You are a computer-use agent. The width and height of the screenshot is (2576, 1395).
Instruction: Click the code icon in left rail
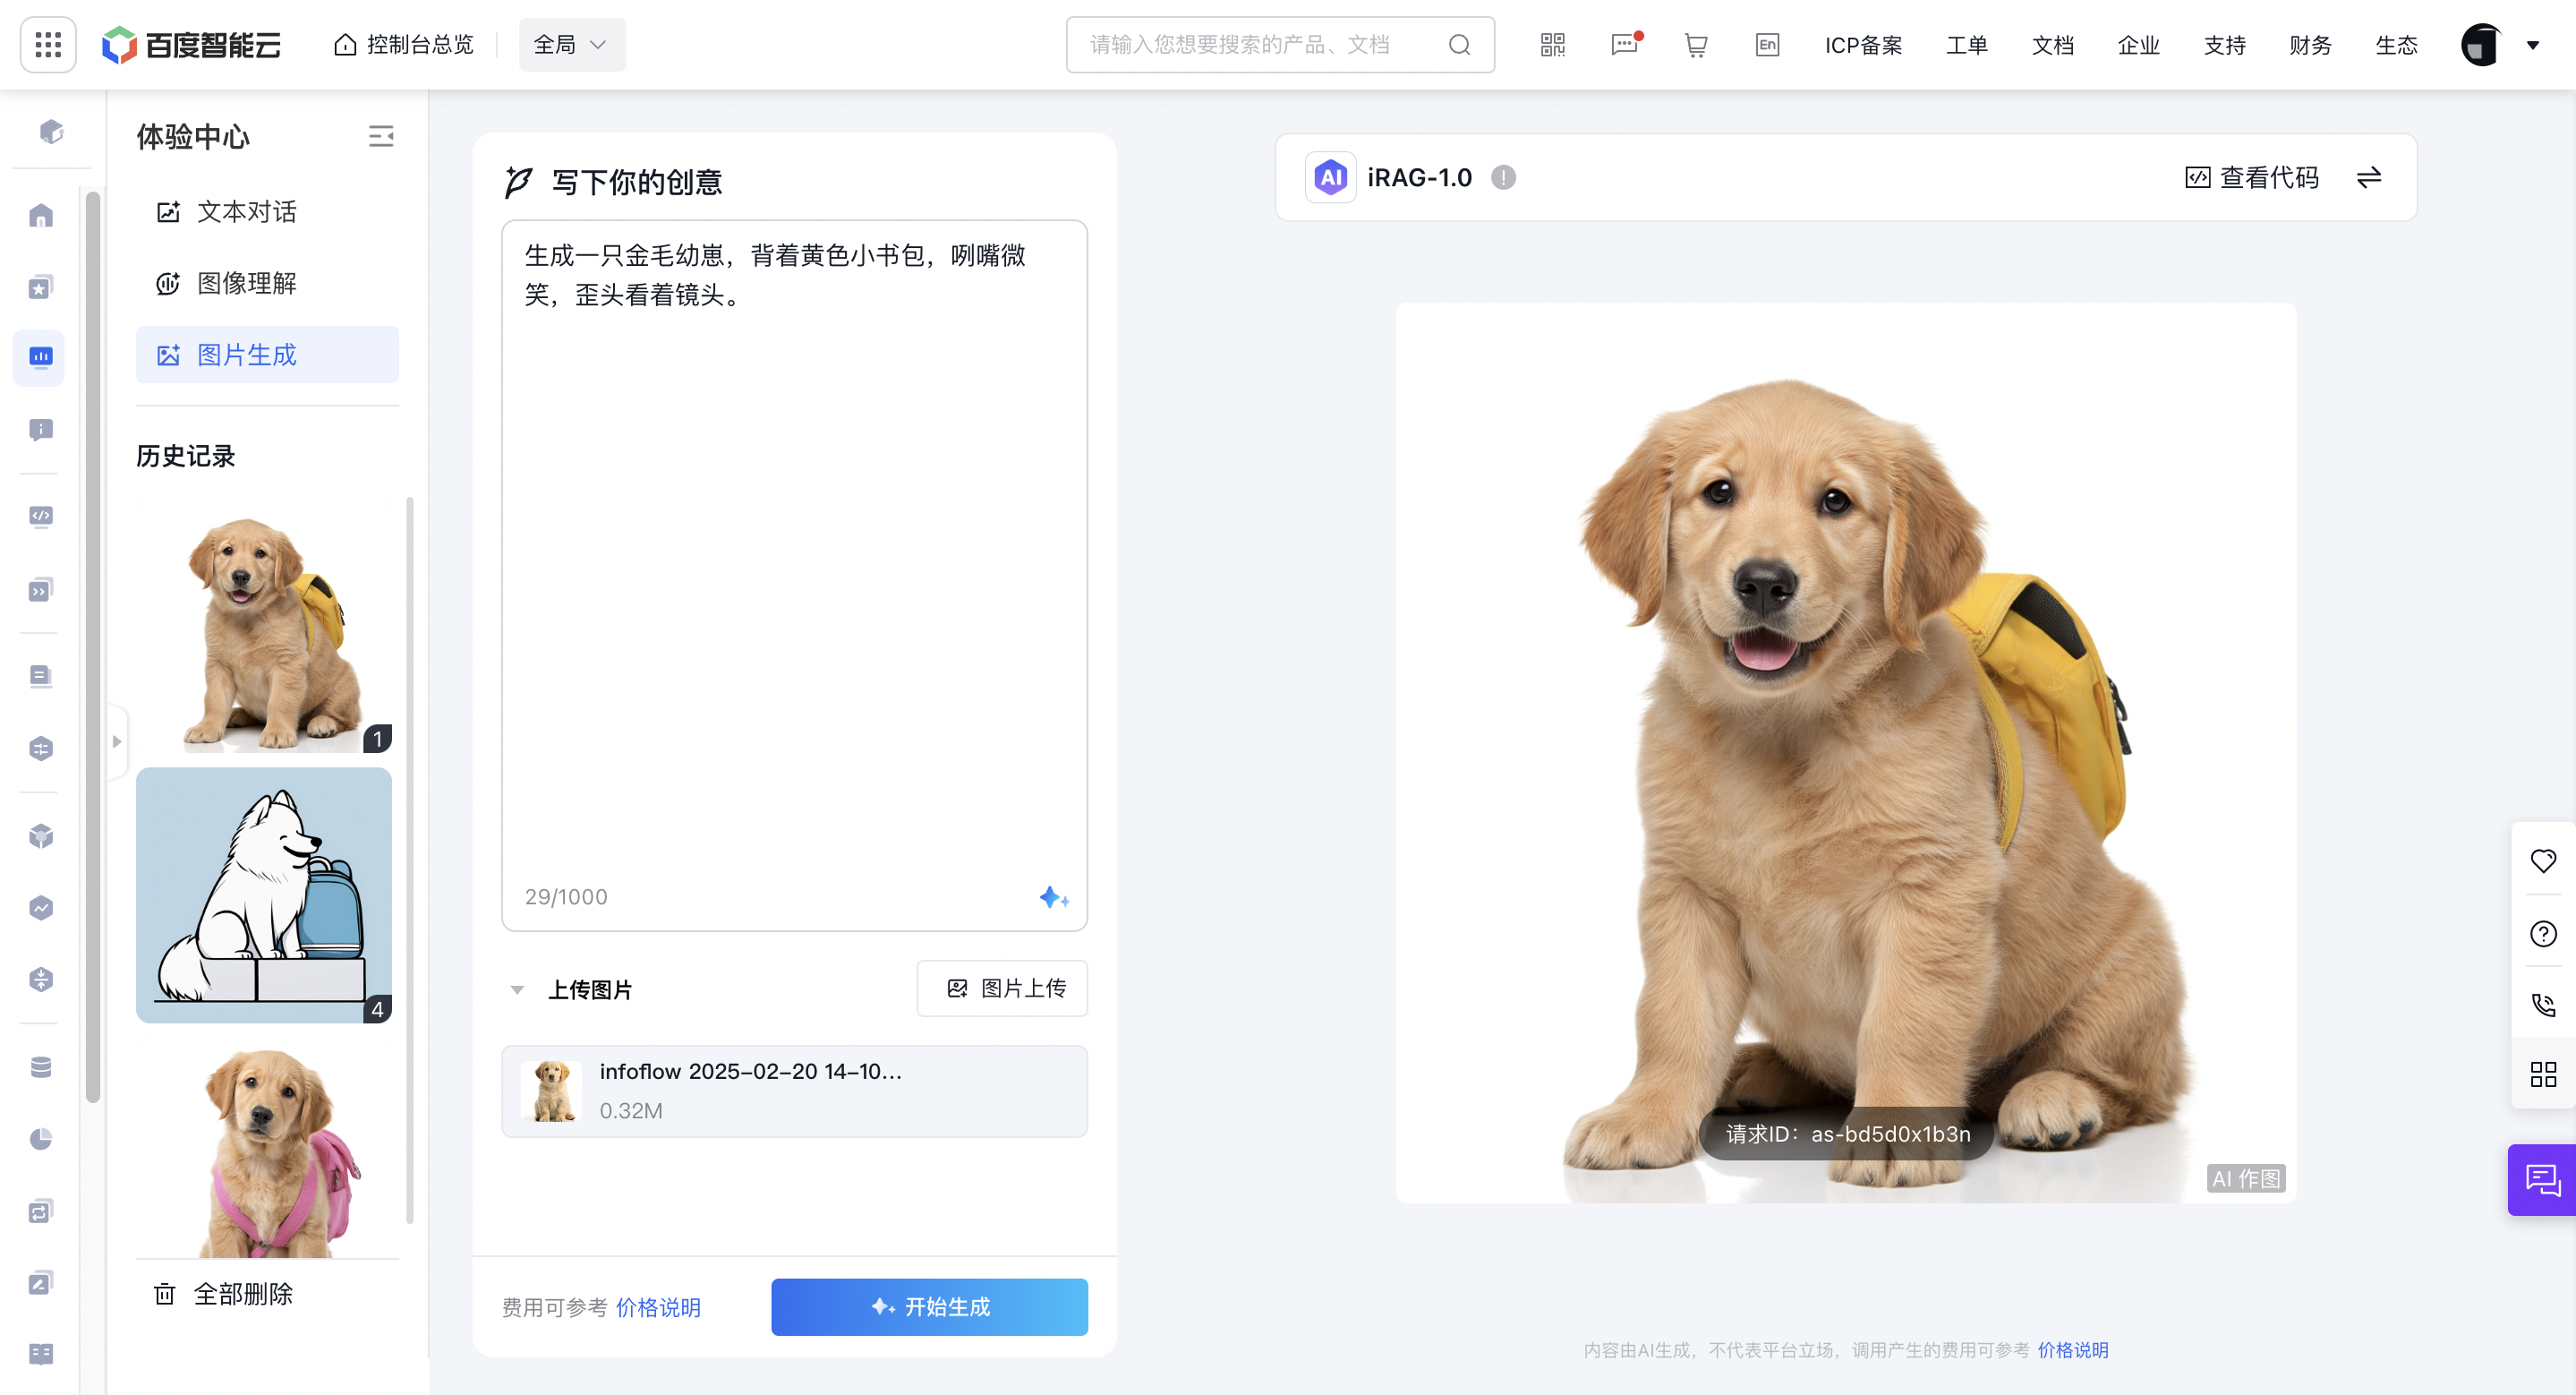coord(41,516)
